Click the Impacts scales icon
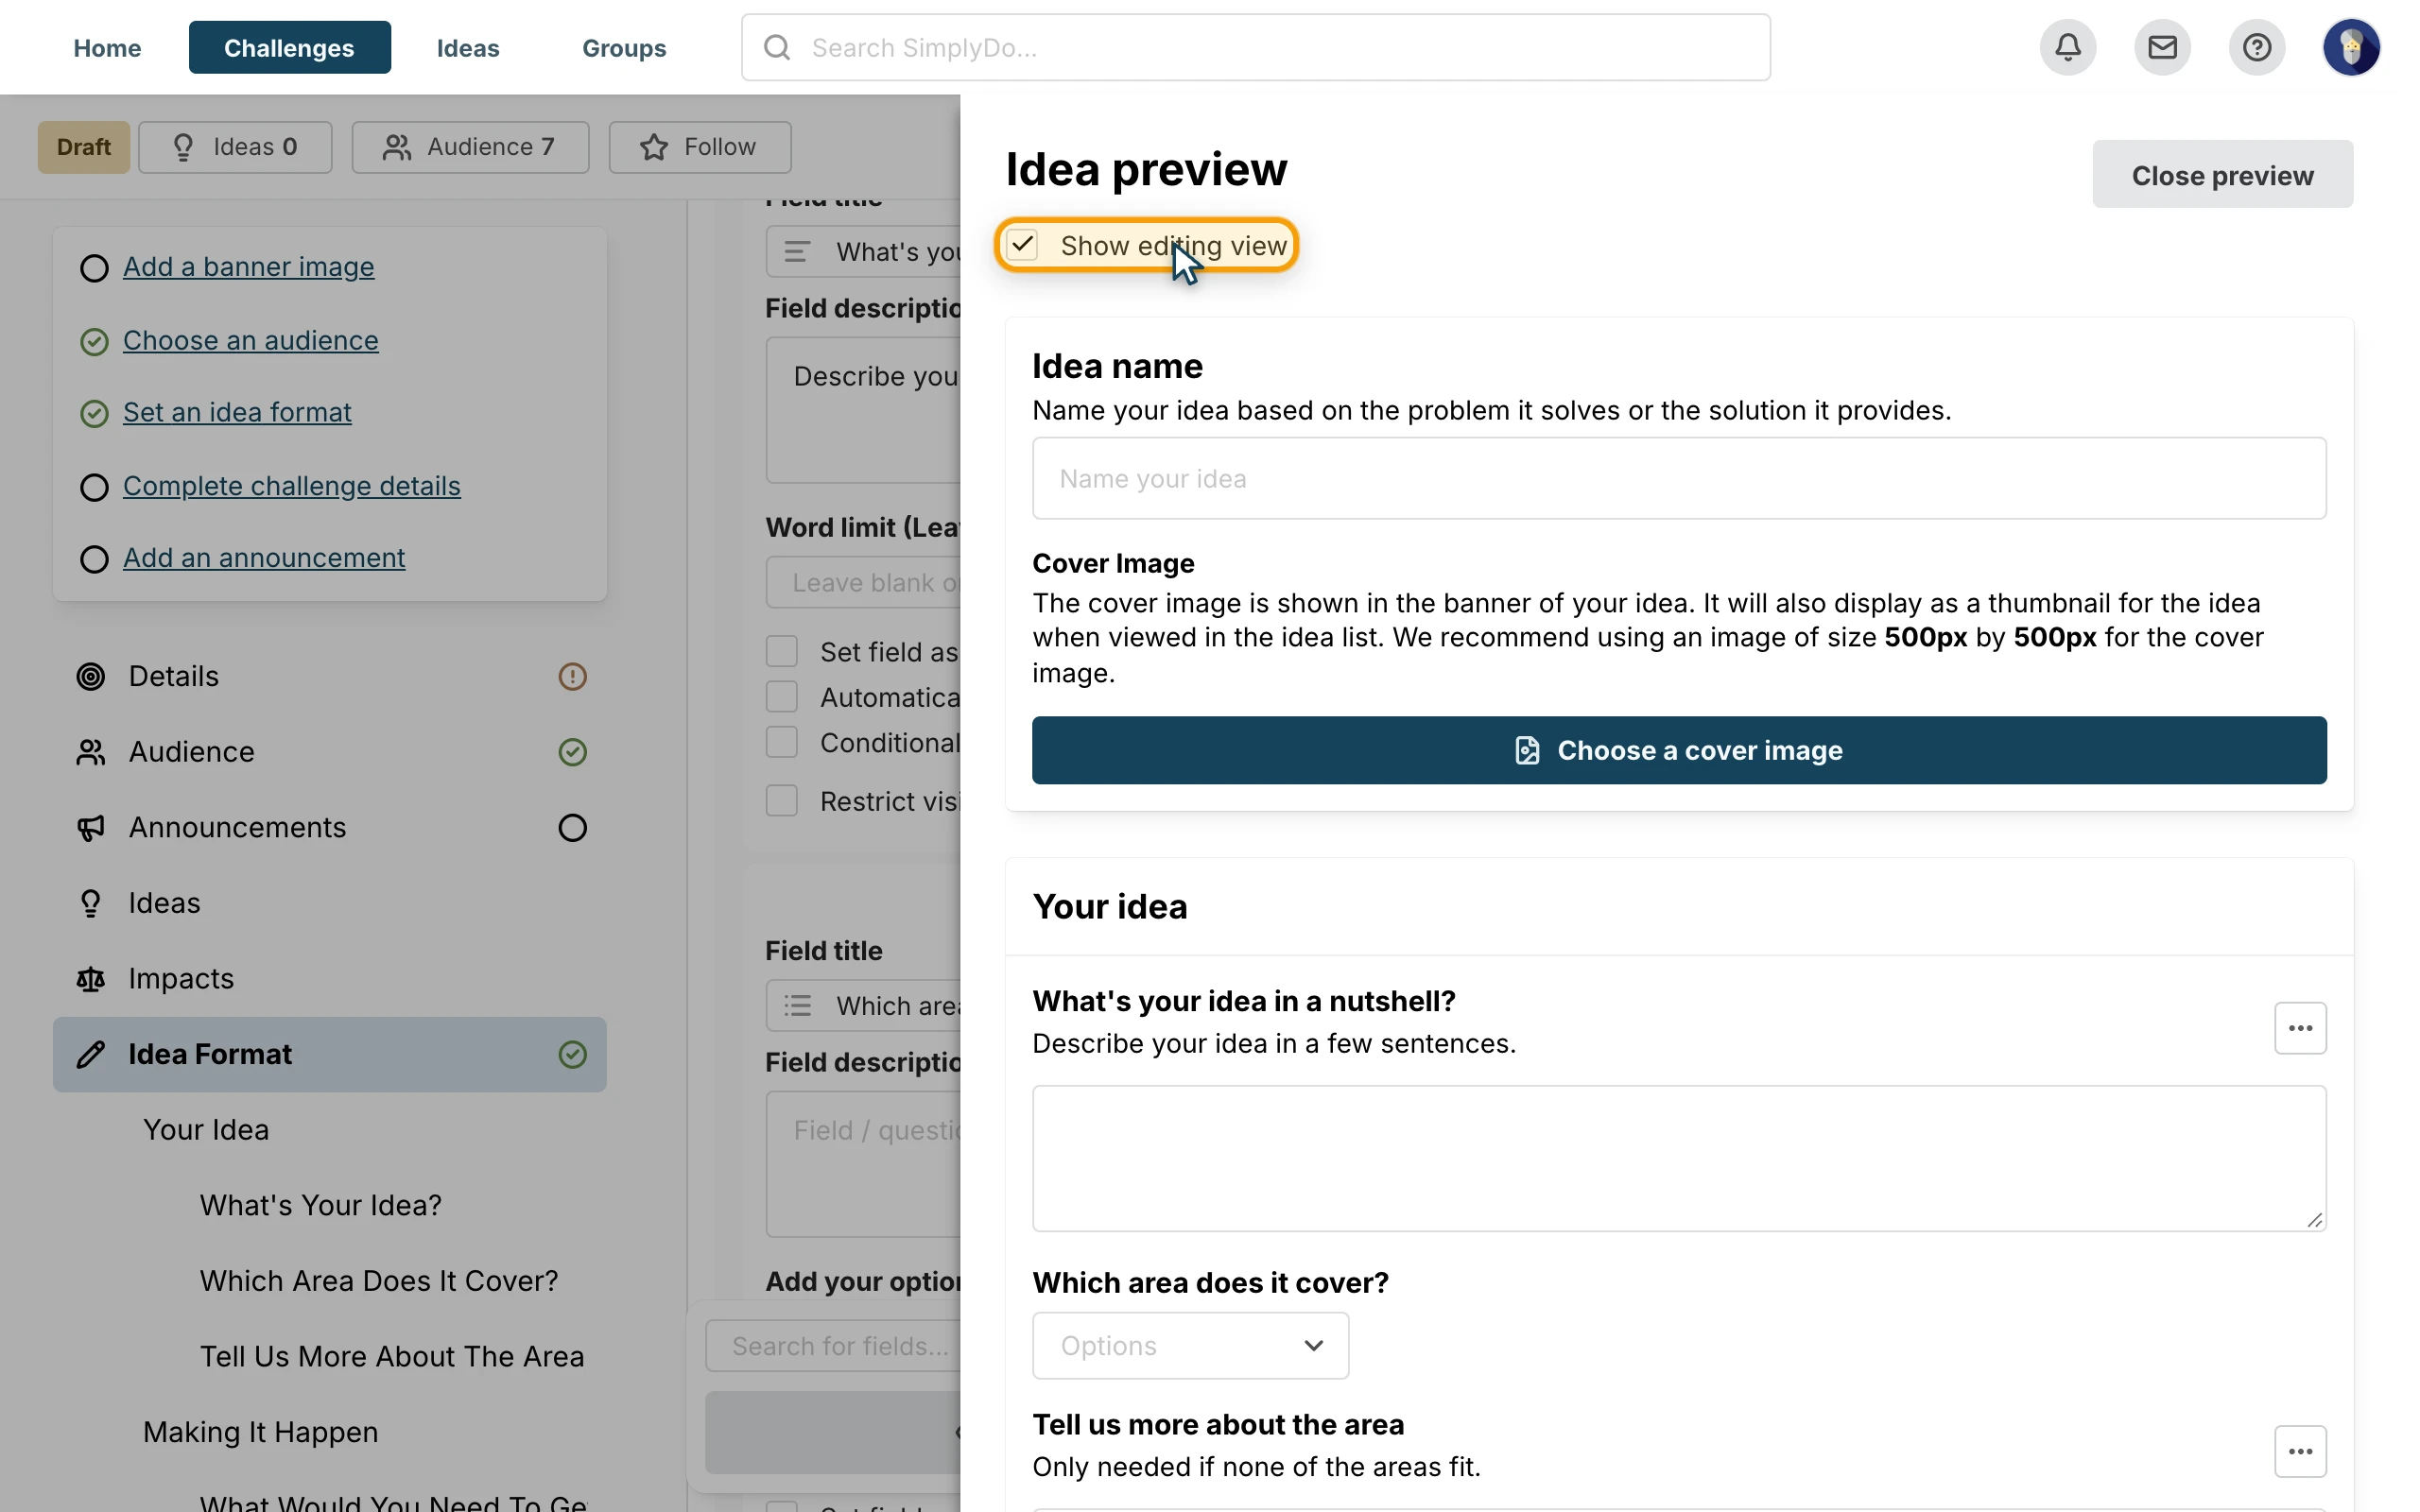 (x=91, y=979)
